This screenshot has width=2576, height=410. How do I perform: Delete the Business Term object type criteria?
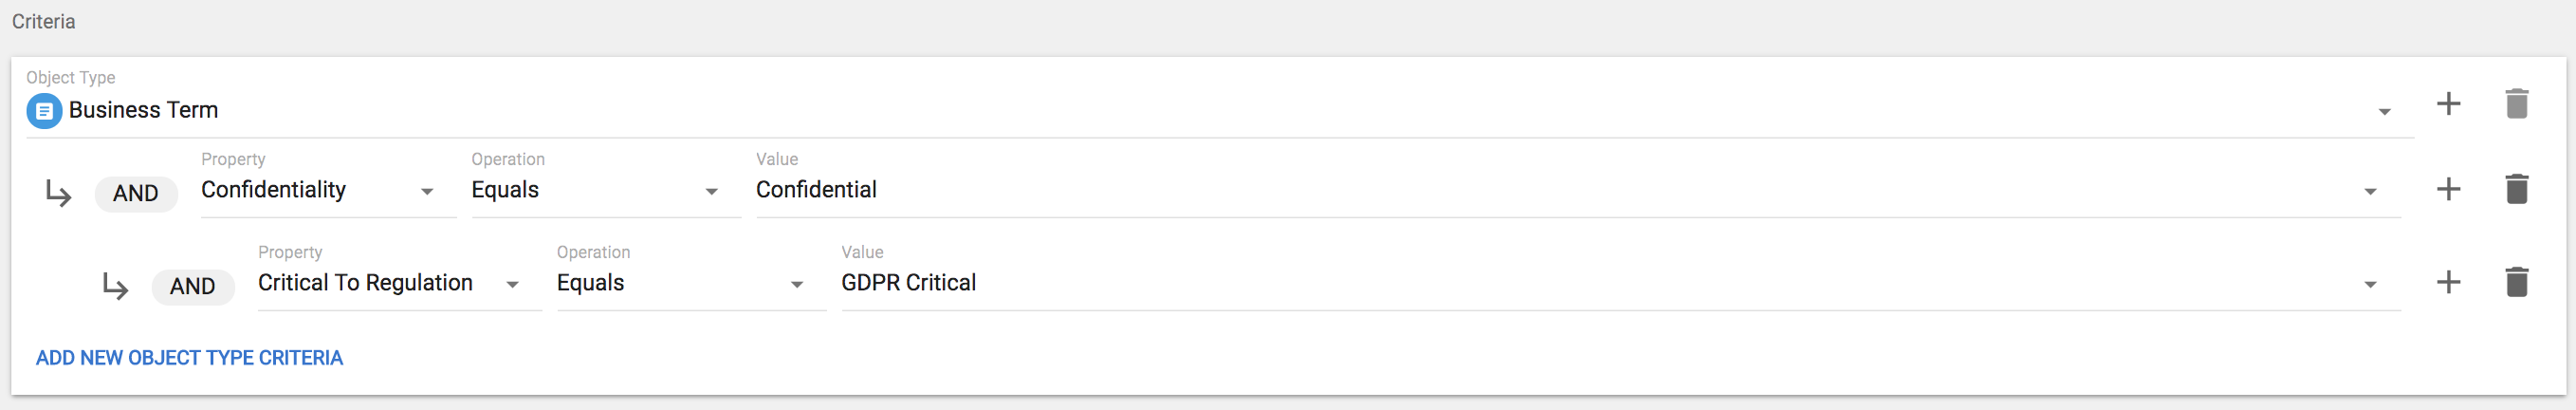(2516, 104)
